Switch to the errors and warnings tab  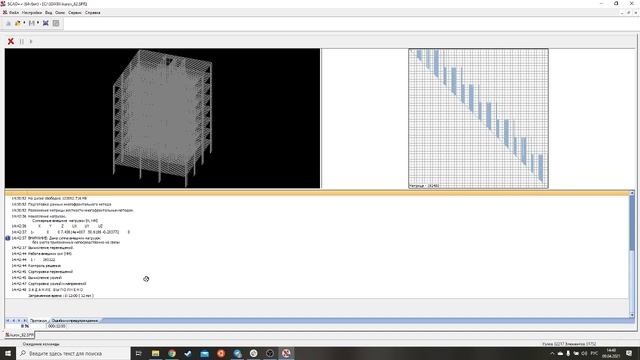click(x=75, y=321)
